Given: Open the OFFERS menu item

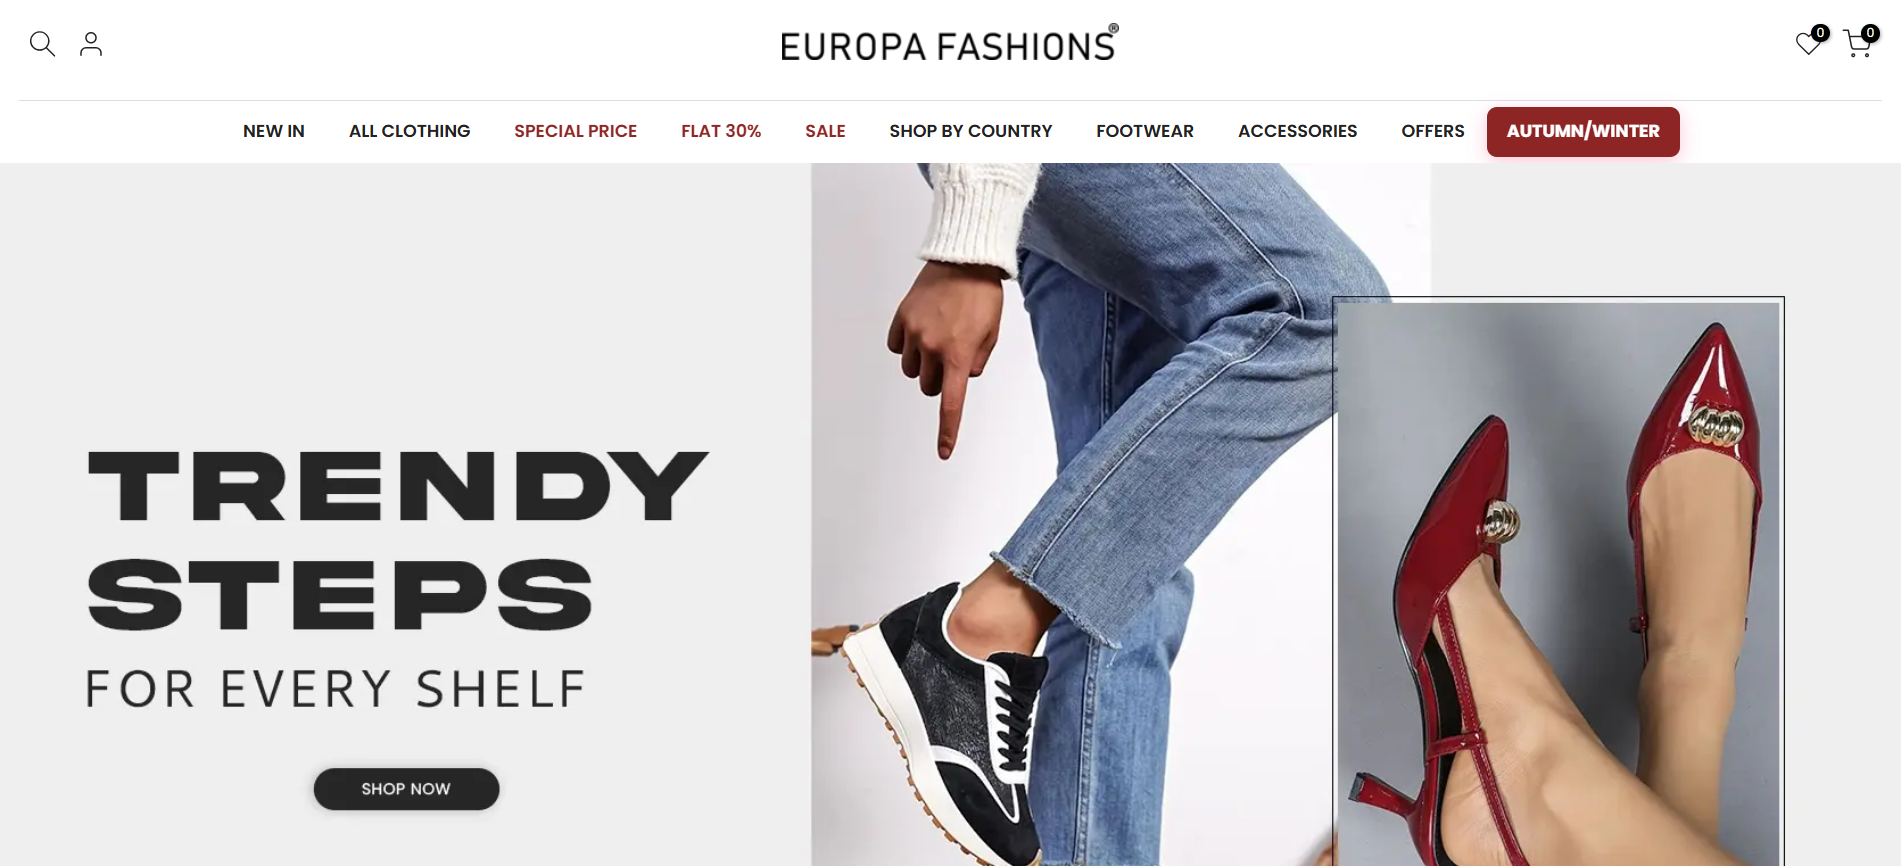Looking at the screenshot, I should tap(1433, 131).
